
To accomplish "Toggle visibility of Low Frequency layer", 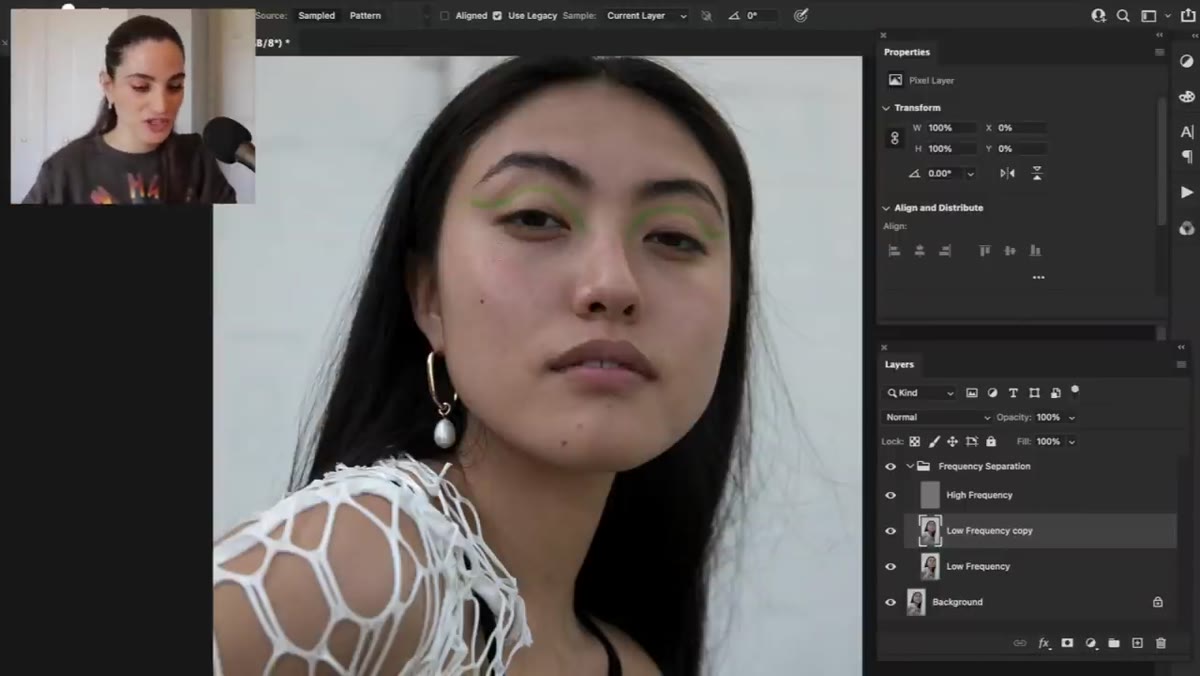I will tap(891, 566).
